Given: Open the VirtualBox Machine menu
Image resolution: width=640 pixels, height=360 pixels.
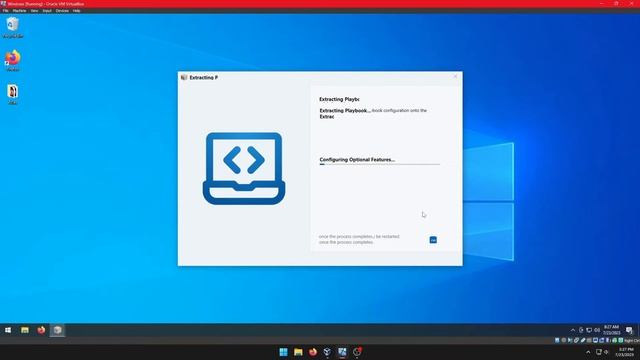Looking at the screenshot, I should [x=19, y=11].
